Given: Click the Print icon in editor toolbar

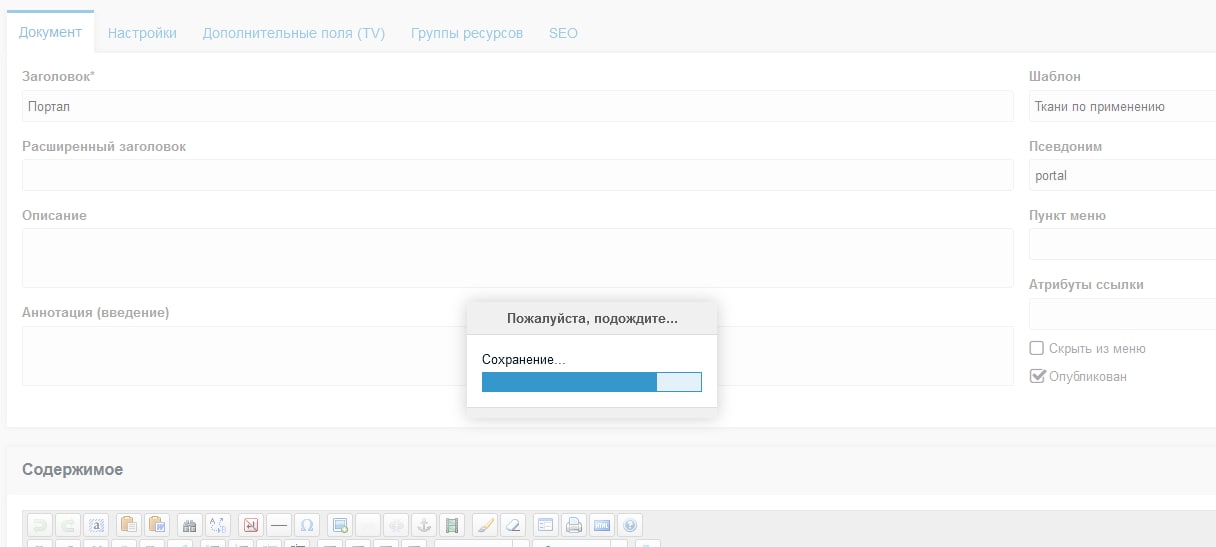Looking at the screenshot, I should 574,525.
